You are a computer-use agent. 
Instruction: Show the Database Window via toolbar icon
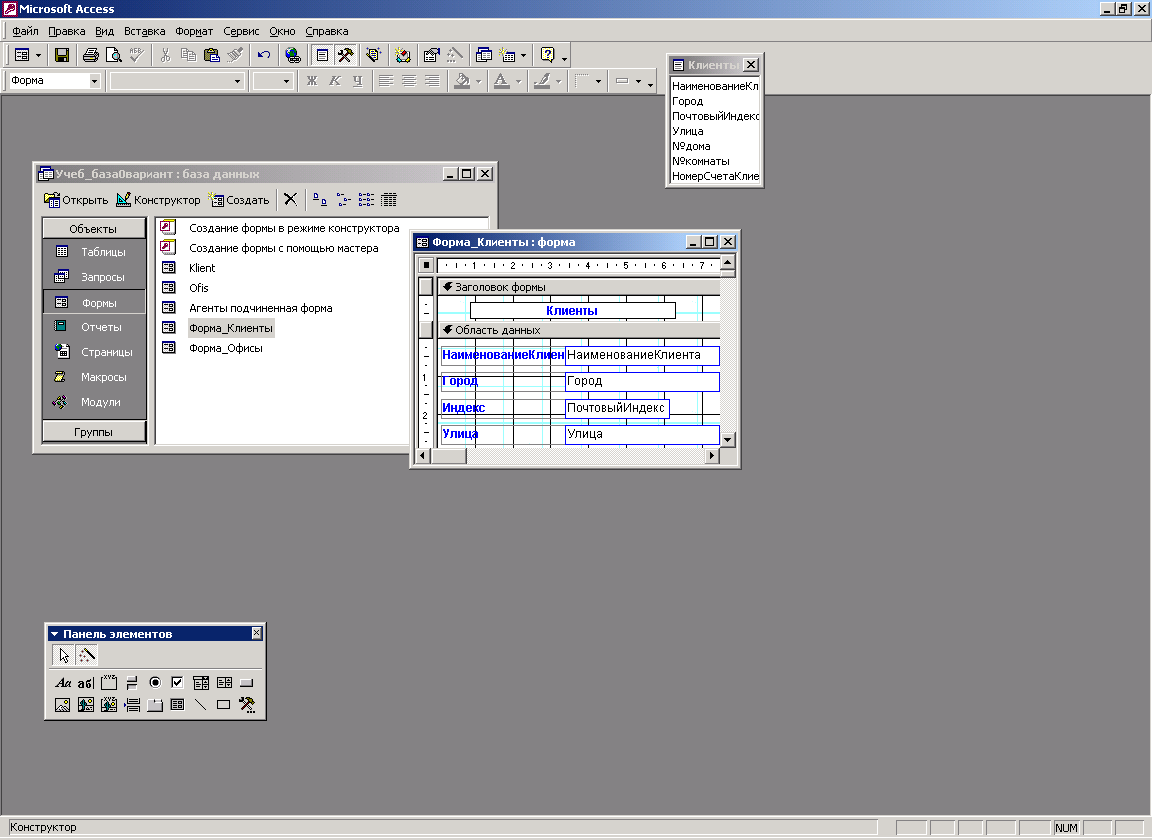(x=483, y=55)
